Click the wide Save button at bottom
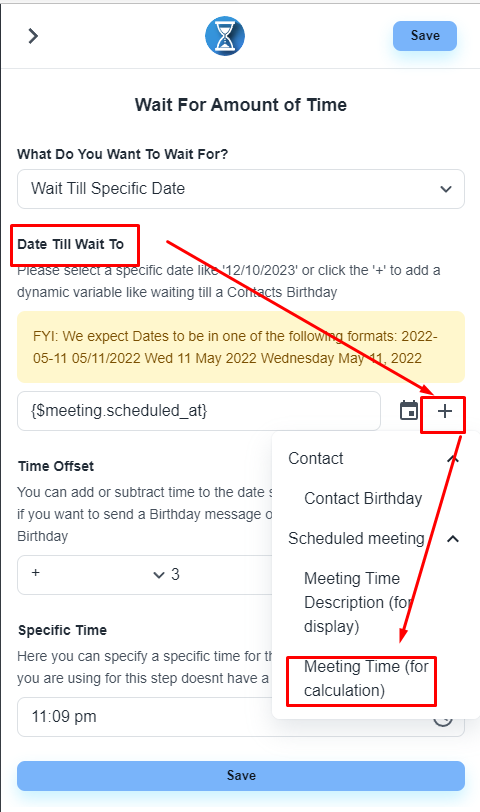The height and width of the screenshot is (812, 480). click(x=241, y=775)
